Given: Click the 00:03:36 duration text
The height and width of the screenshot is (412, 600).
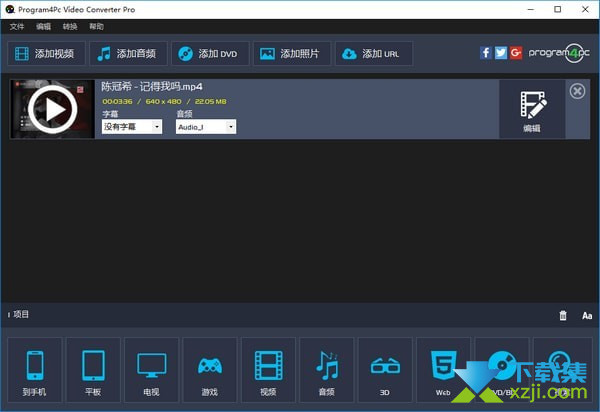Looking at the screenshot, I should click(117, 101).
